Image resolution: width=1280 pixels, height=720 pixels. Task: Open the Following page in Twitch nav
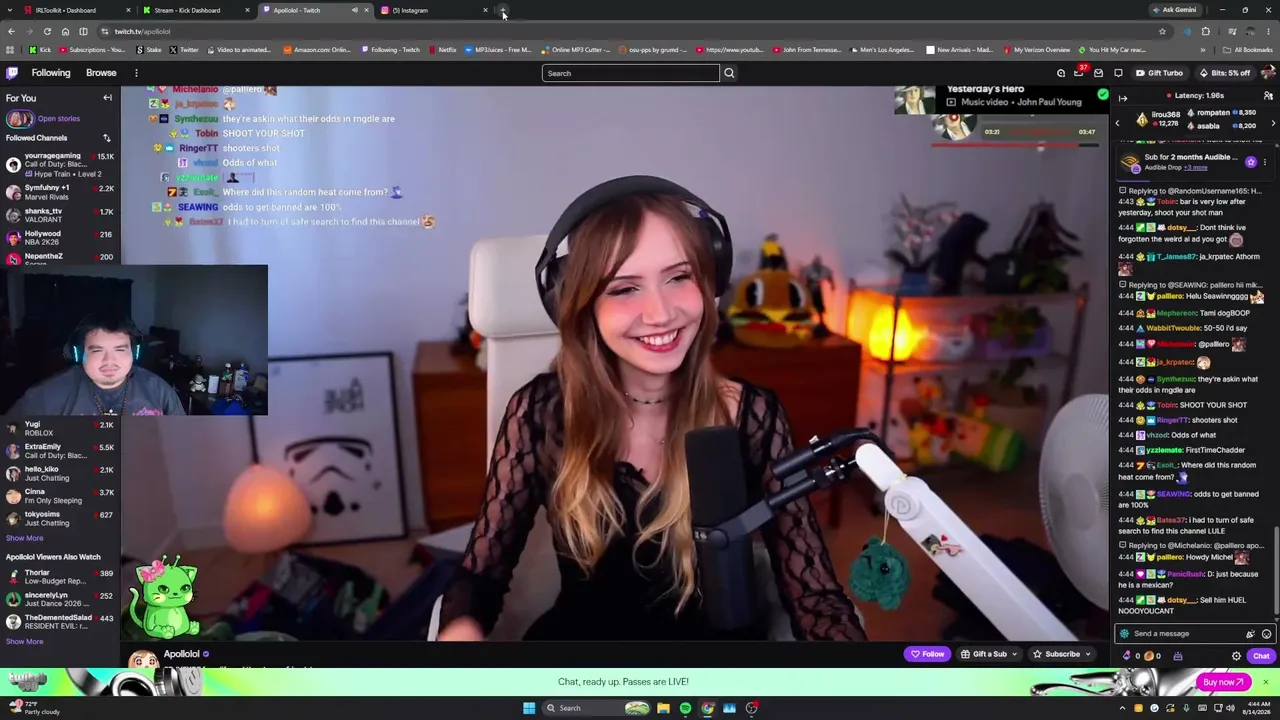tap(51, 73)
